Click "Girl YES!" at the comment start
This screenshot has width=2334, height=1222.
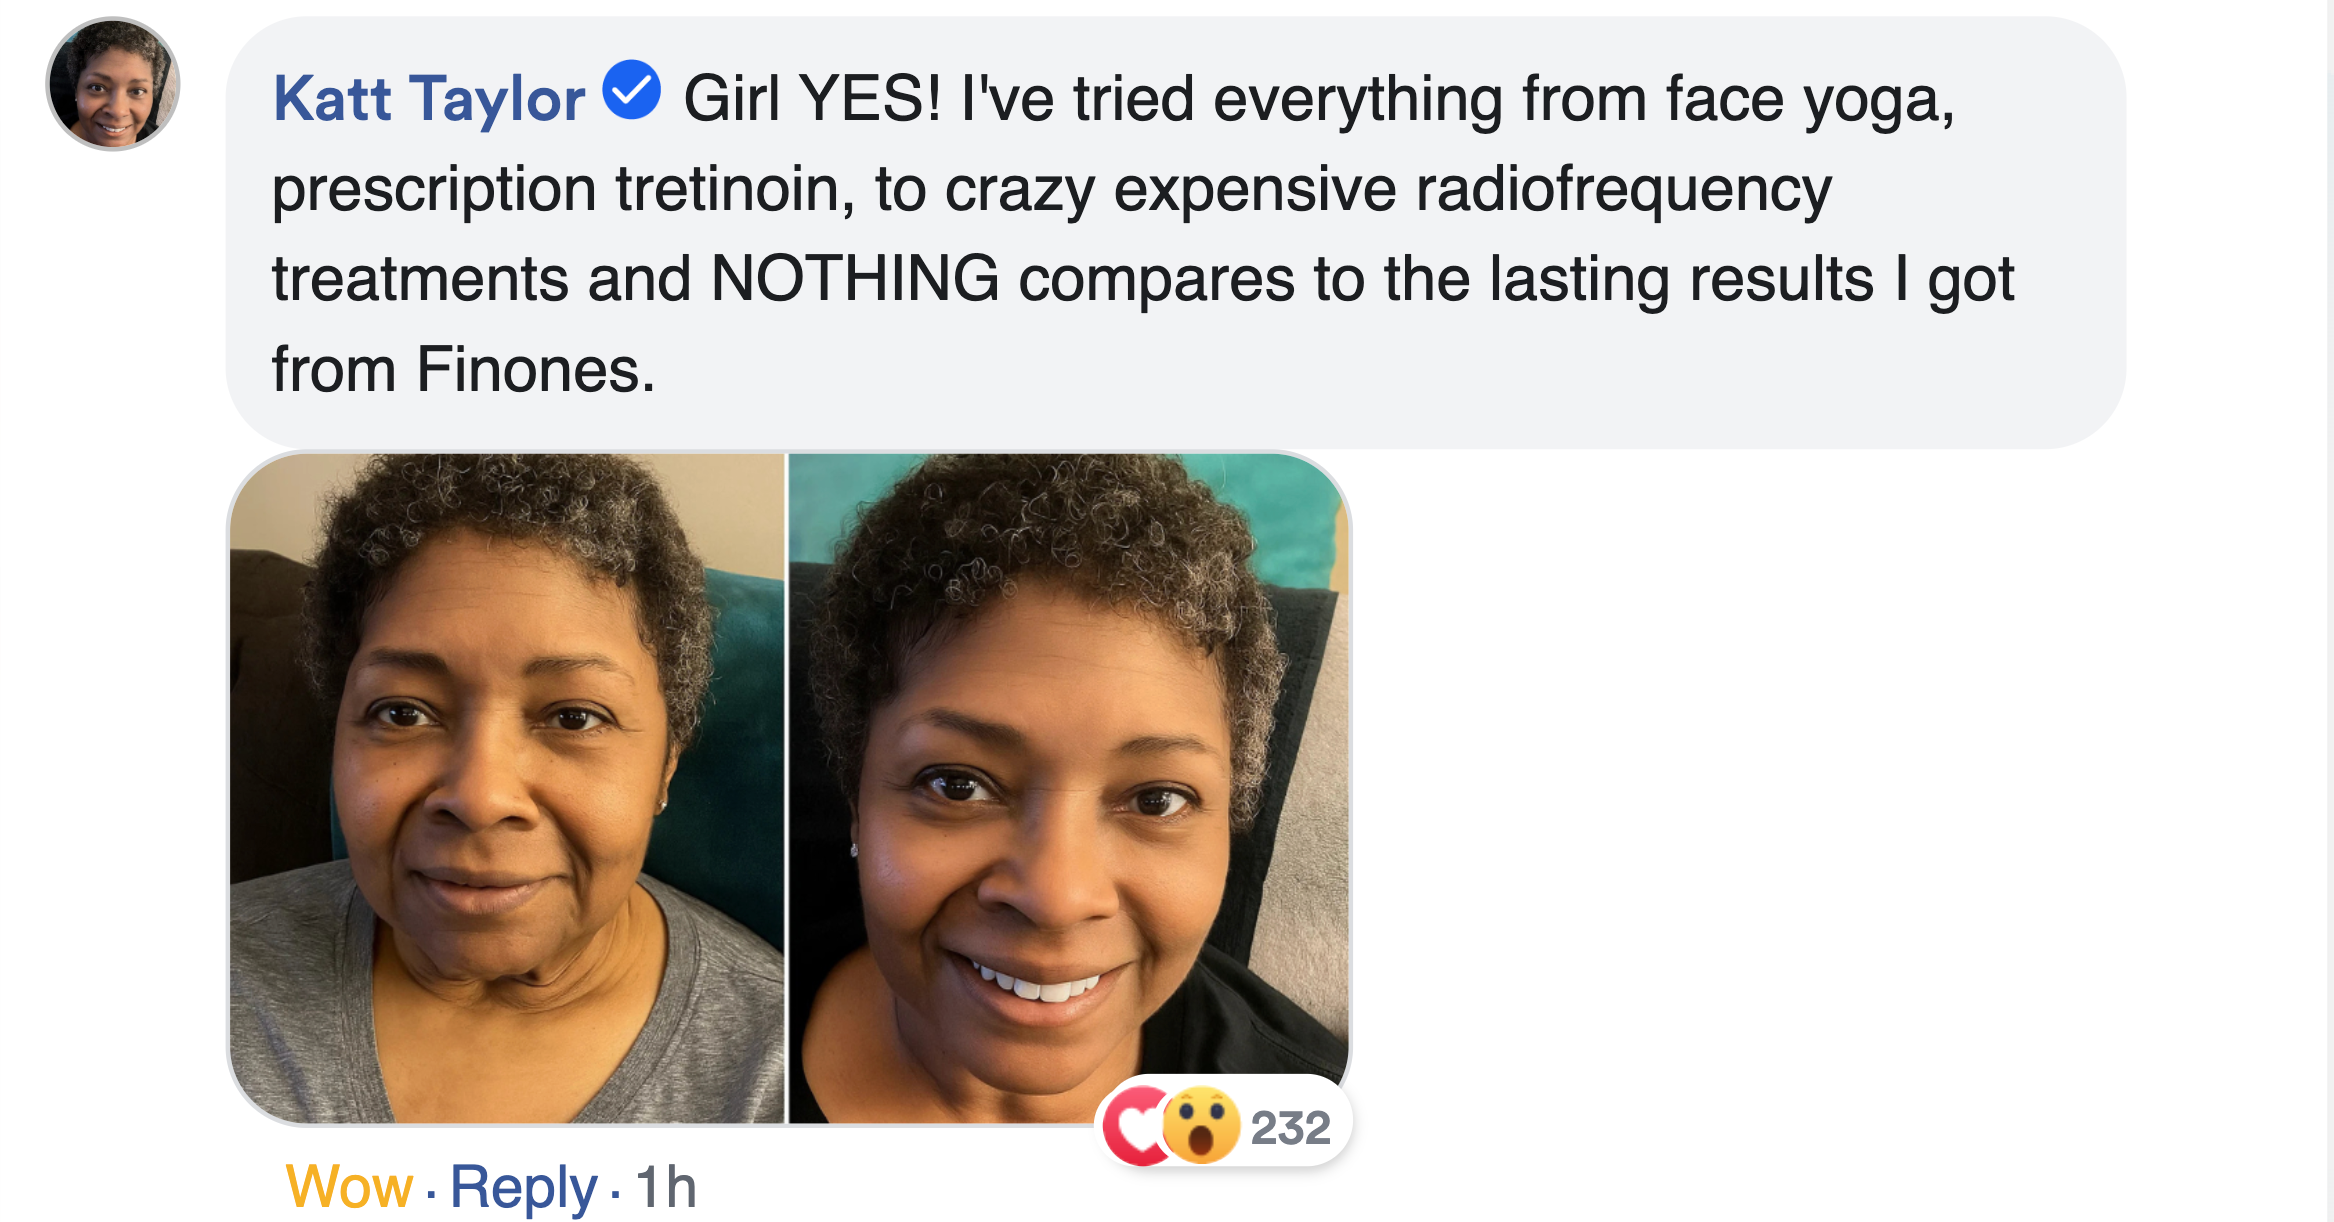pos(812,99)
